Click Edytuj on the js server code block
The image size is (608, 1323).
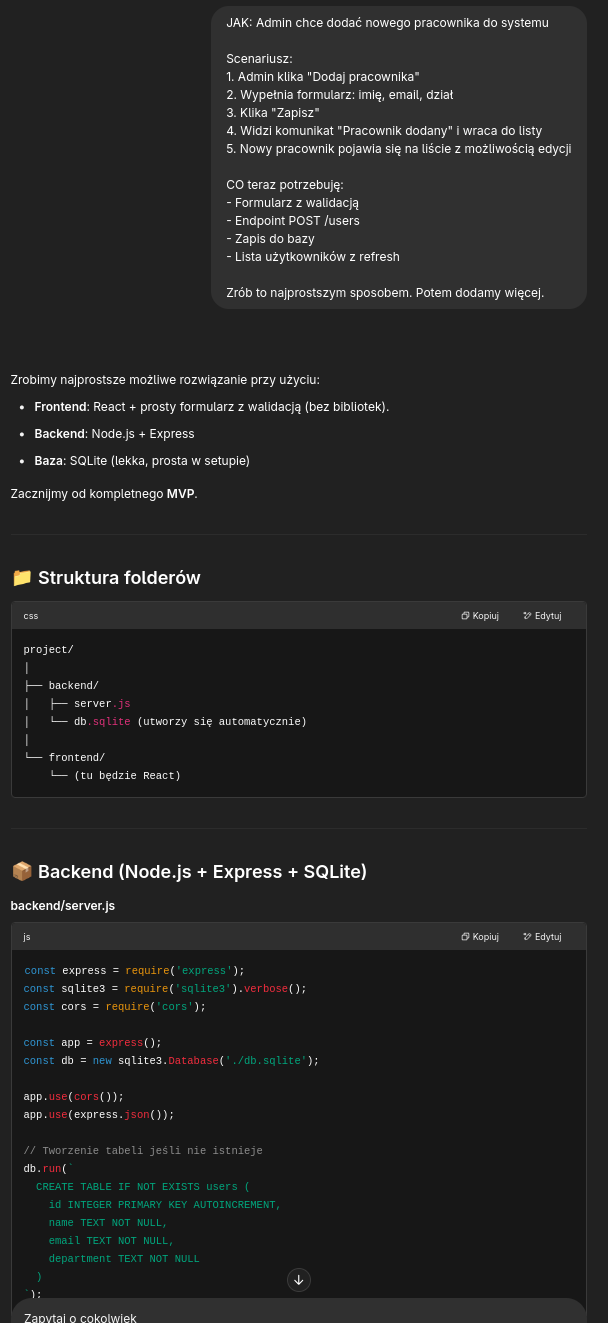[542, 937]
